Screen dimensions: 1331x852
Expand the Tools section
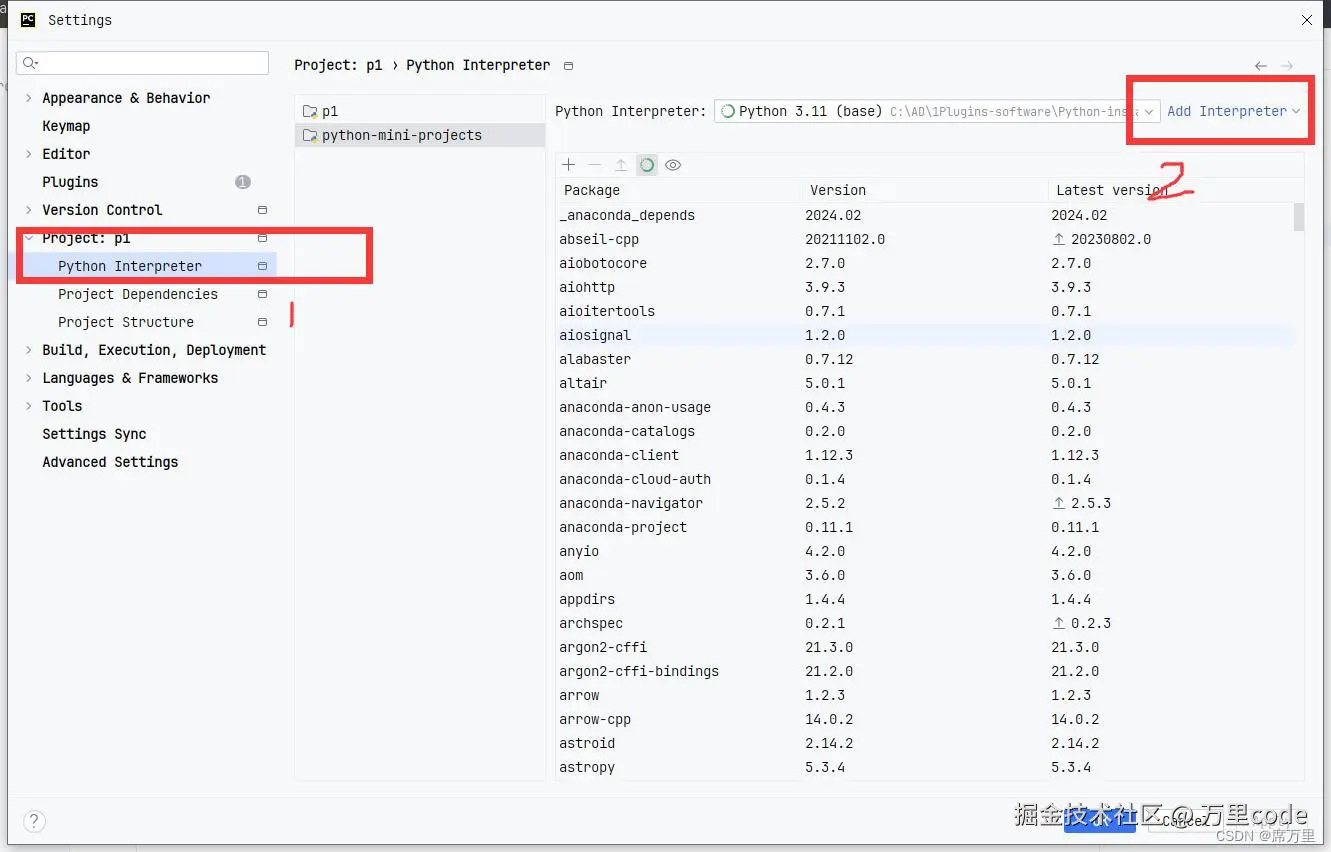[x=28, y=406]
